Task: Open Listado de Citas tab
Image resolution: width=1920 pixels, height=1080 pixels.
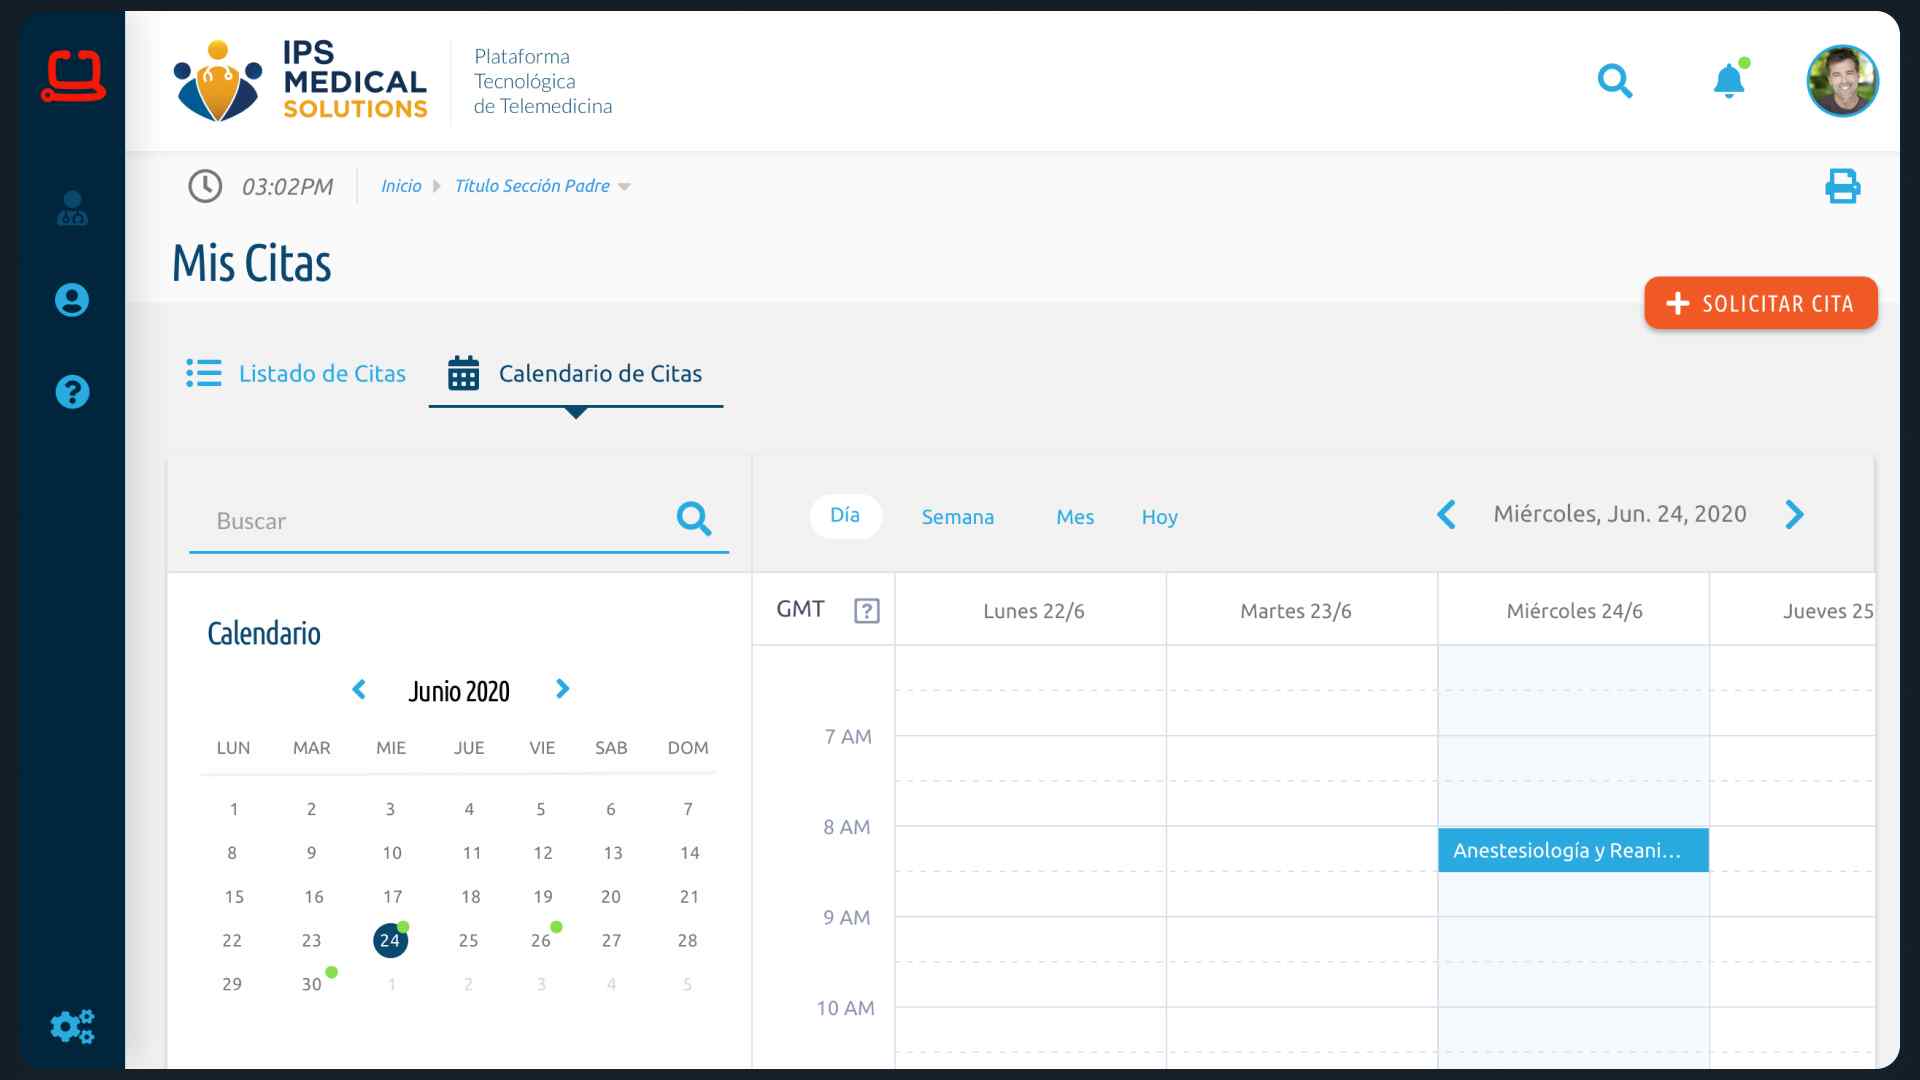Action: 296,373
